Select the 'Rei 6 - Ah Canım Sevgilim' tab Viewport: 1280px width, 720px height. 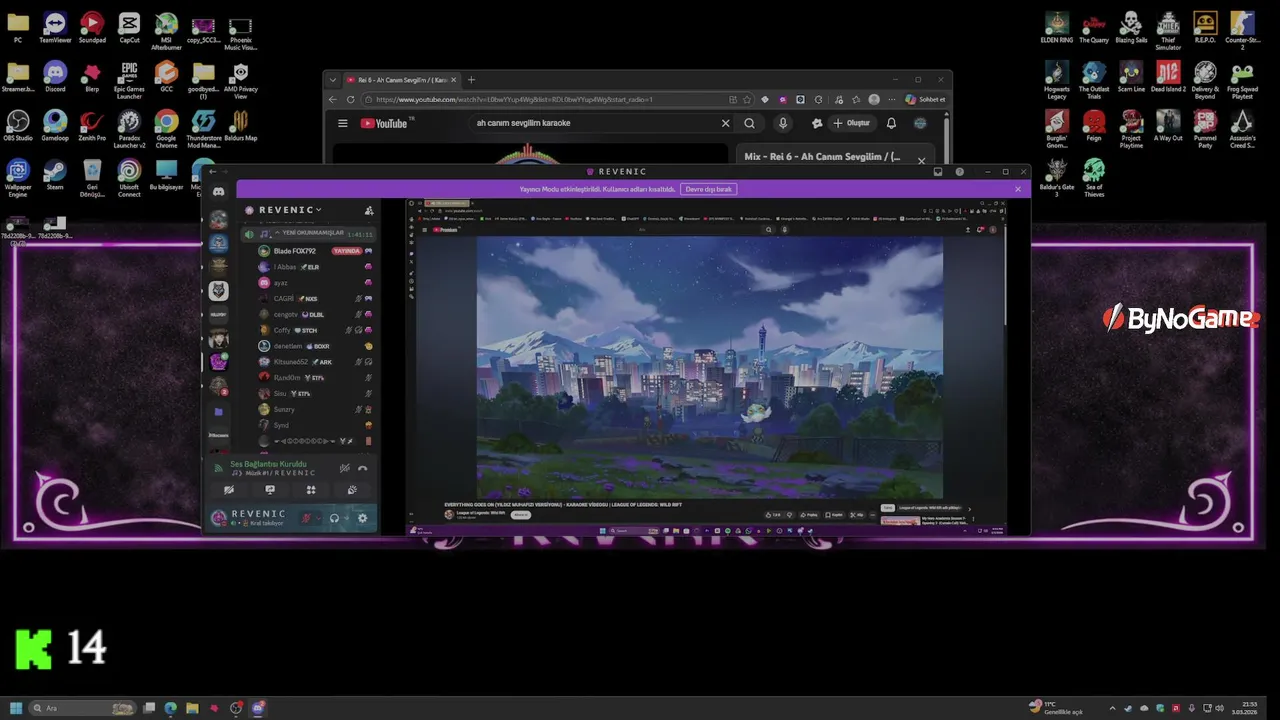point(400,80)
